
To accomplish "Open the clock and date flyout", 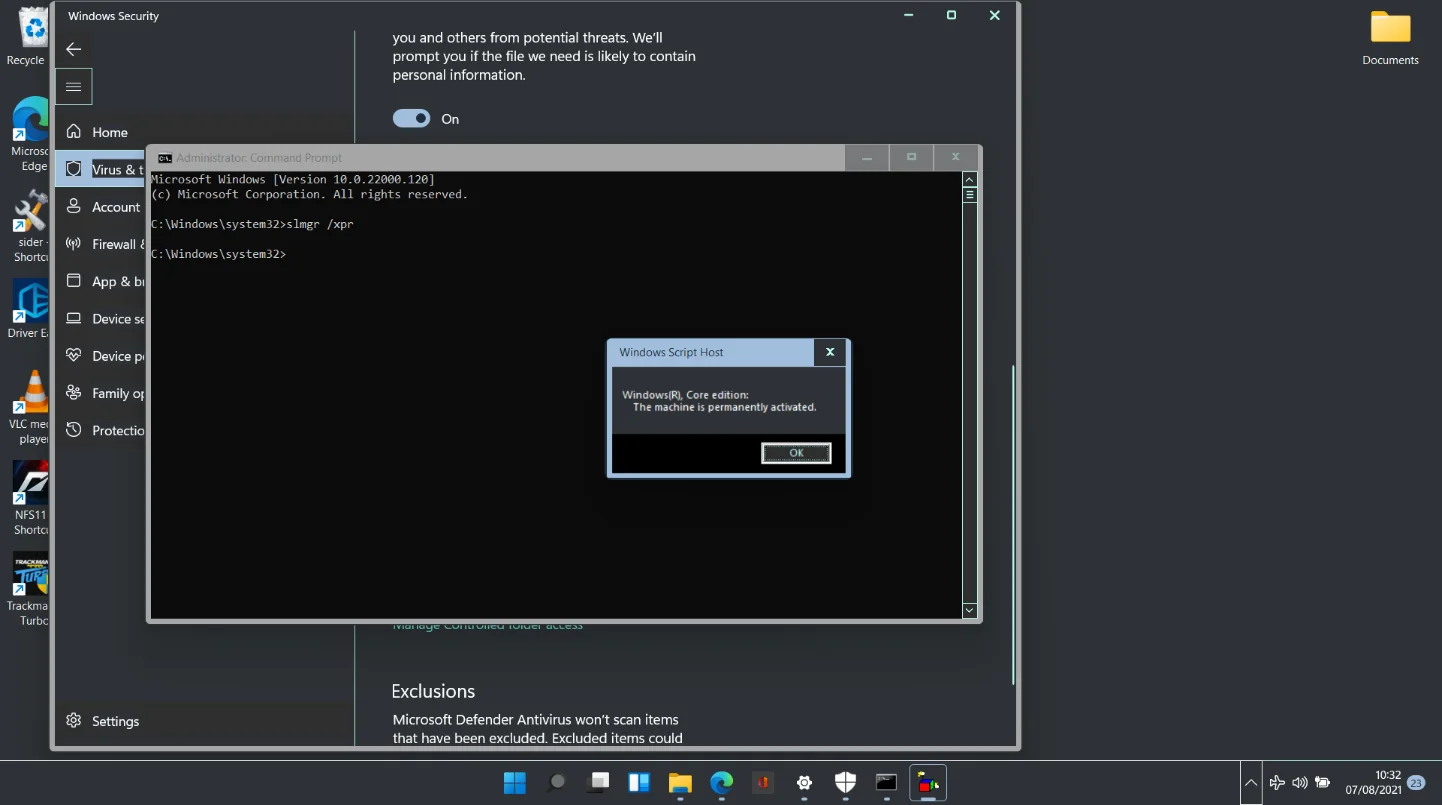I will click(1373, 783).
